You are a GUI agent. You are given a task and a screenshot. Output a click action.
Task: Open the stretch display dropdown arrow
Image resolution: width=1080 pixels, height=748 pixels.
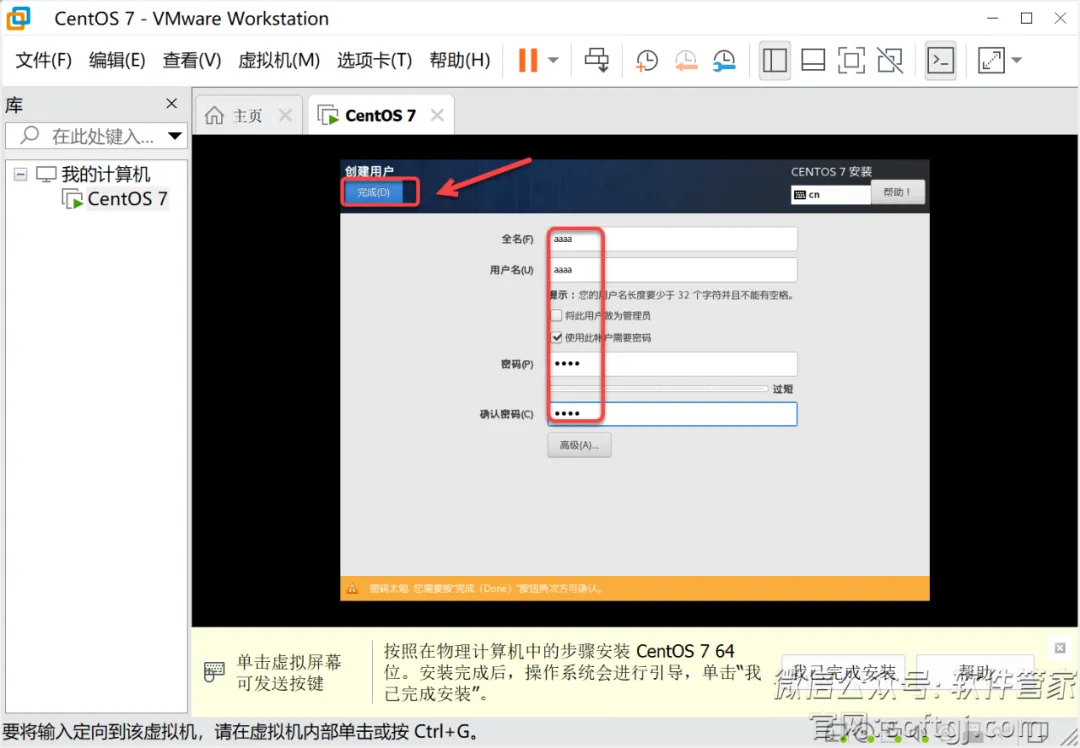tap(1017, 61)
